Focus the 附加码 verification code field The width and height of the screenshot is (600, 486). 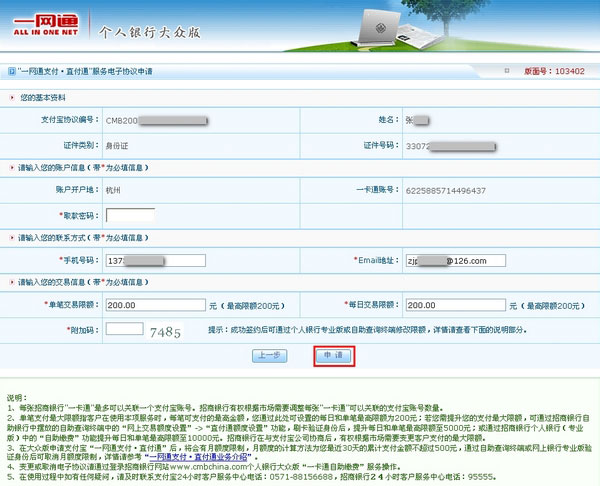(124, 329)
